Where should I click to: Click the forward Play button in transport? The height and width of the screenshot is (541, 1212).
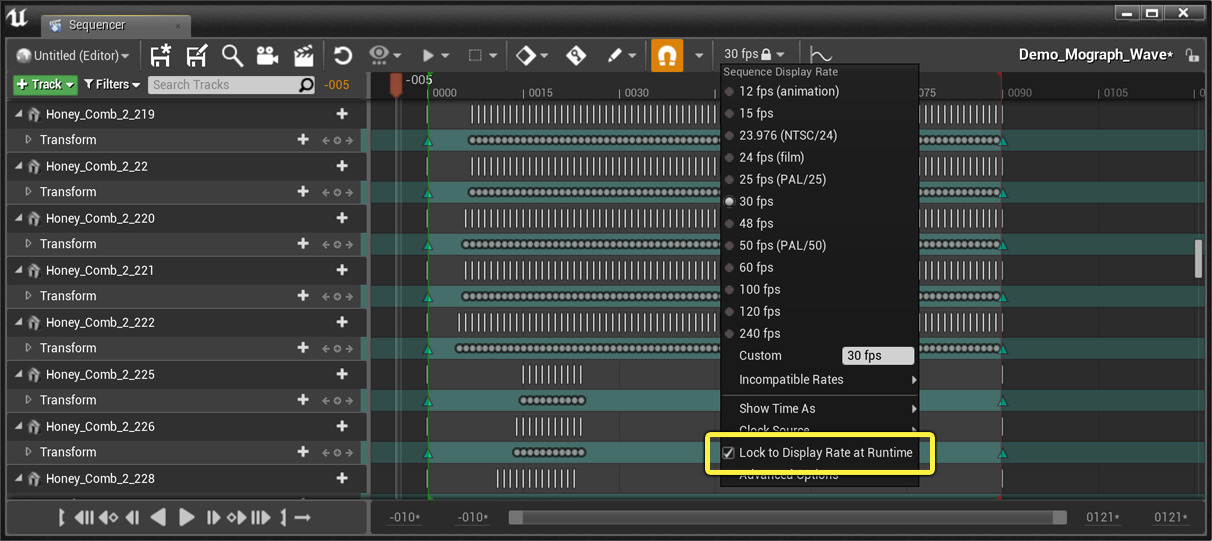tap(187, 517)
